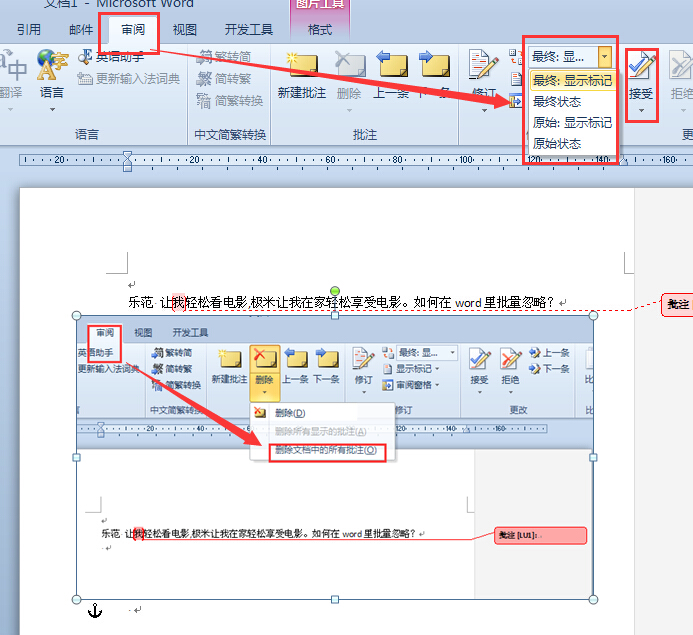693x635 pixels.
Task: Collapse the display-for-review dropdown arrow
Action: click(605, 57)
